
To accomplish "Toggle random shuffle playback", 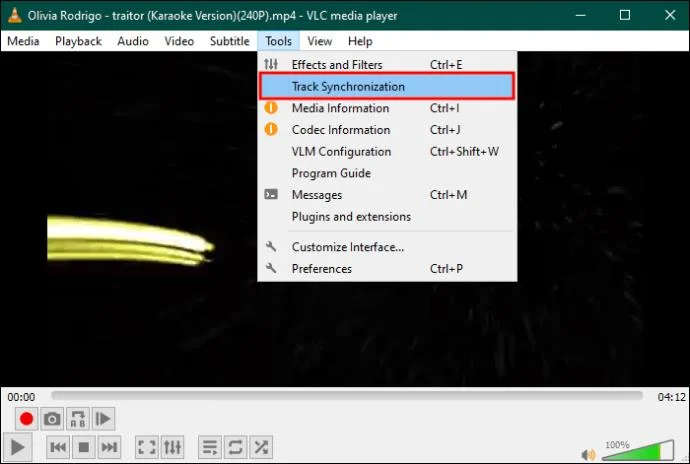I will click(261, 448).
